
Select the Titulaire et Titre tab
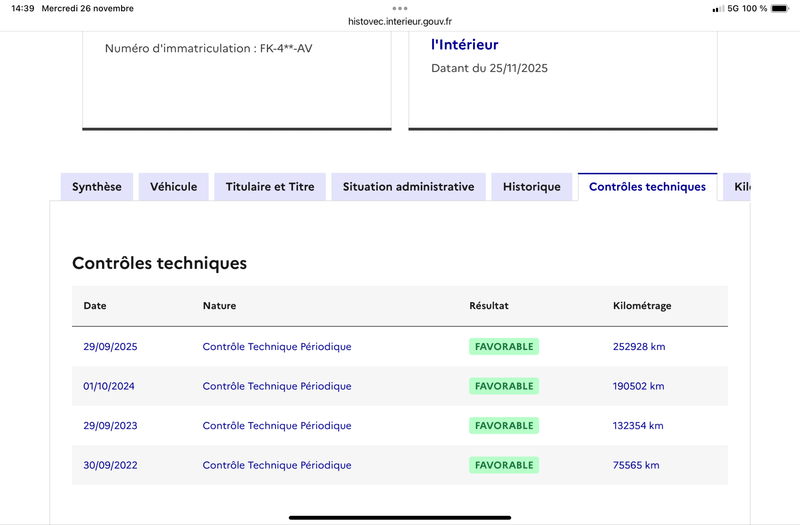coord(270,187)
